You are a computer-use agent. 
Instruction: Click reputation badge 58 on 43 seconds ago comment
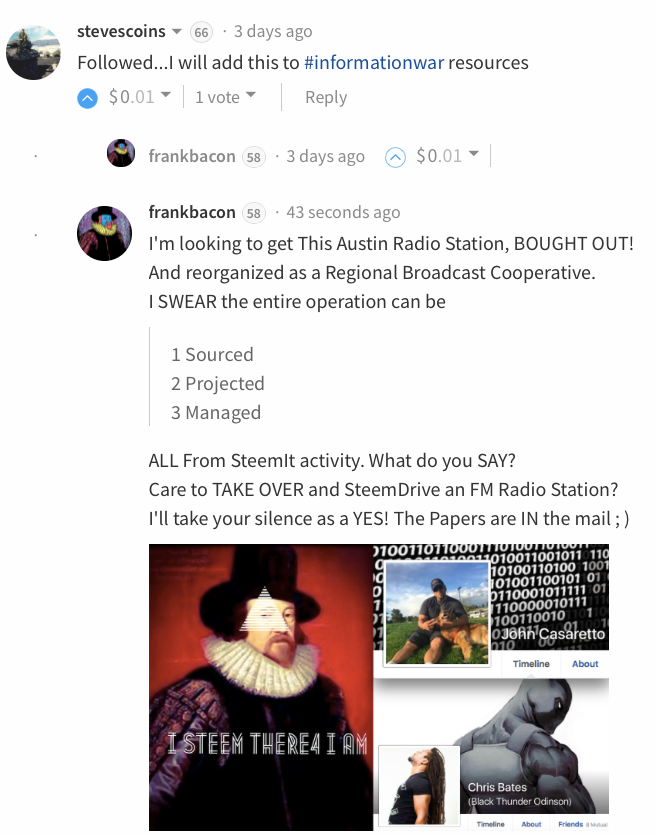[254, 213]
